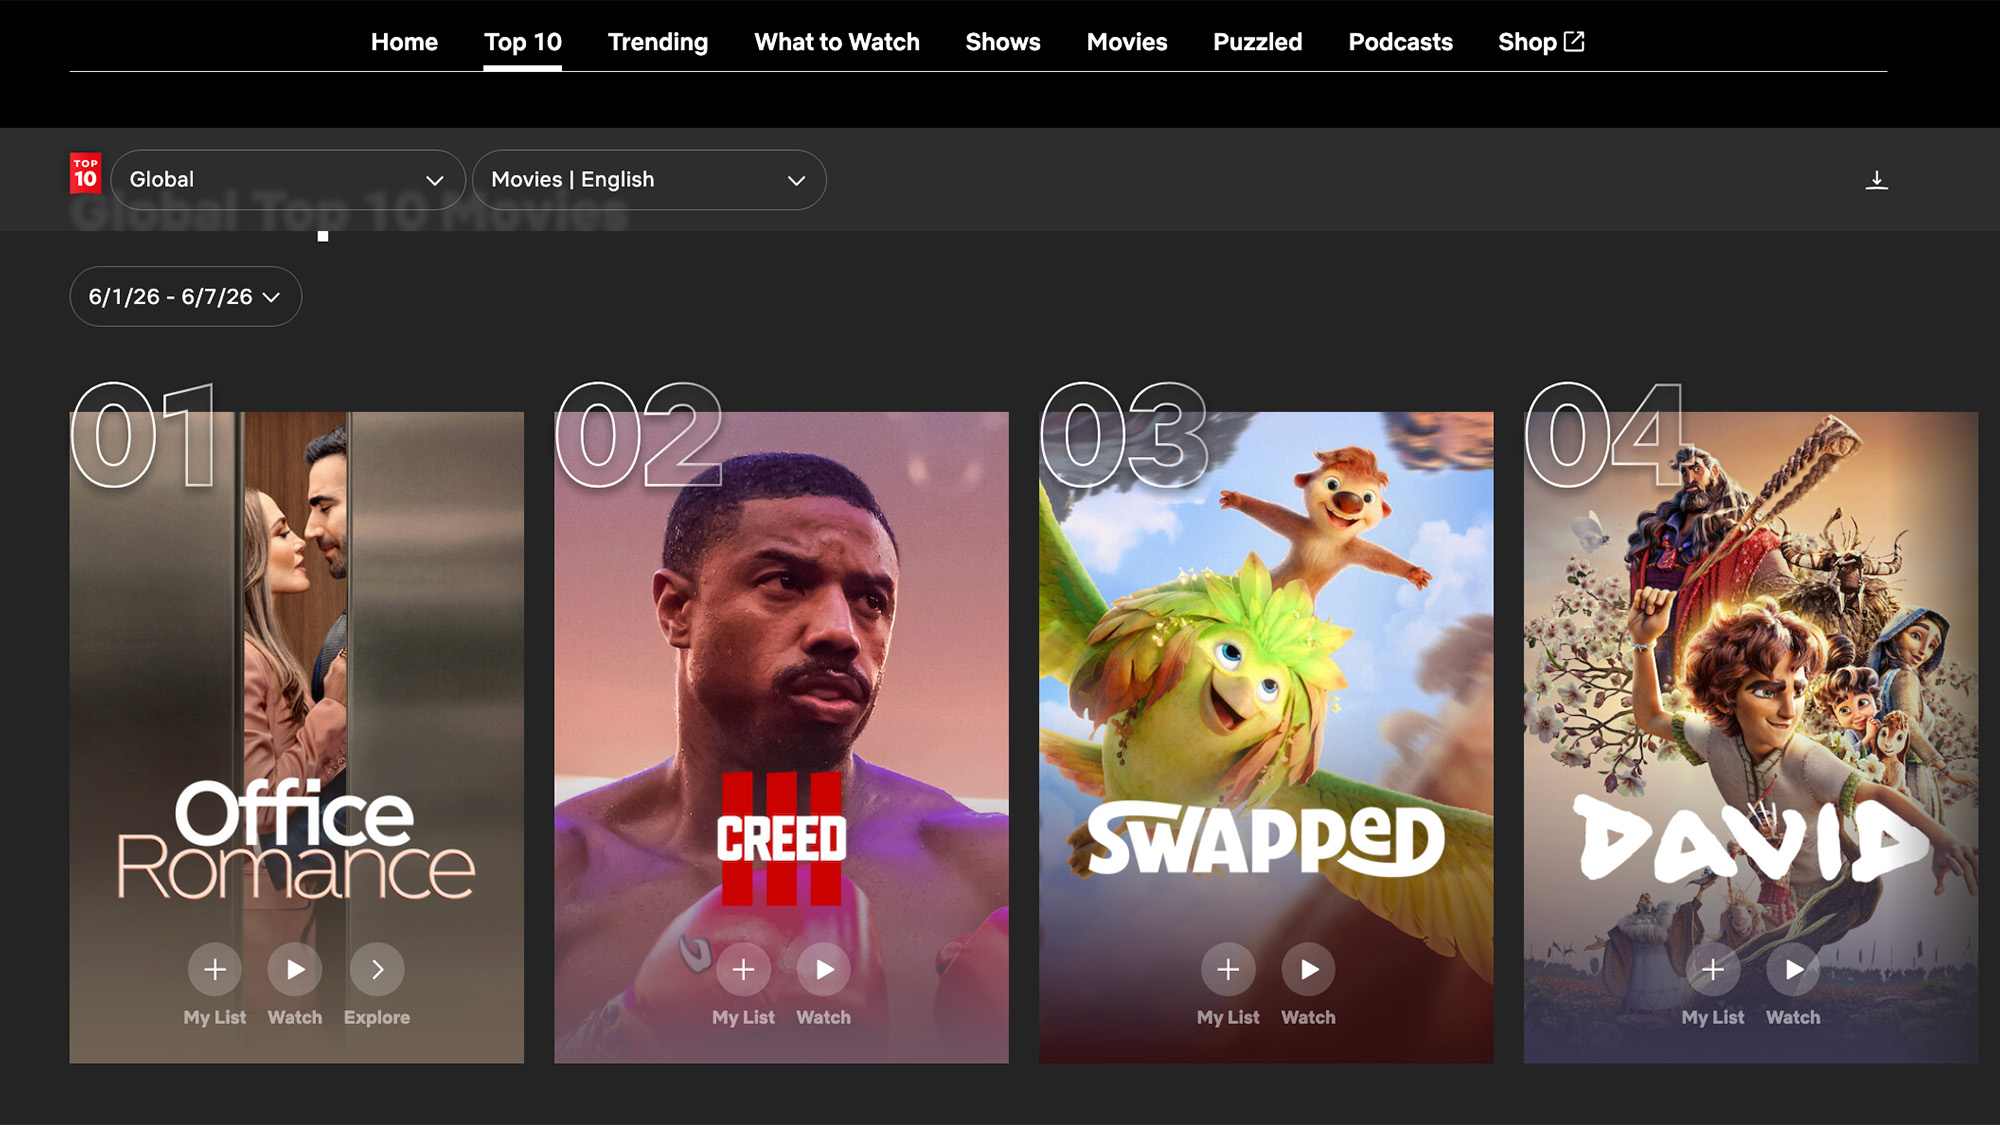
Task: Open the external Shop link icon
Action: [1574, 41]
